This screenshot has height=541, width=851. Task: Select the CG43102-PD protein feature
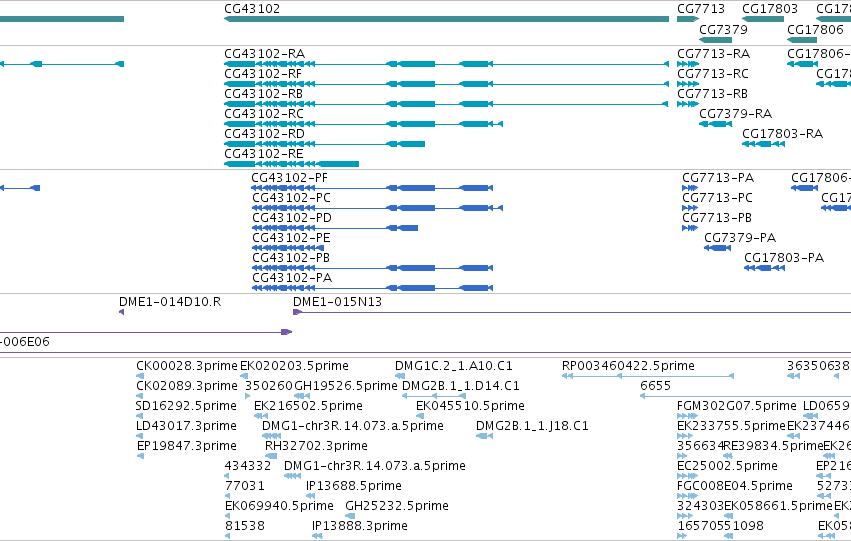334,228
